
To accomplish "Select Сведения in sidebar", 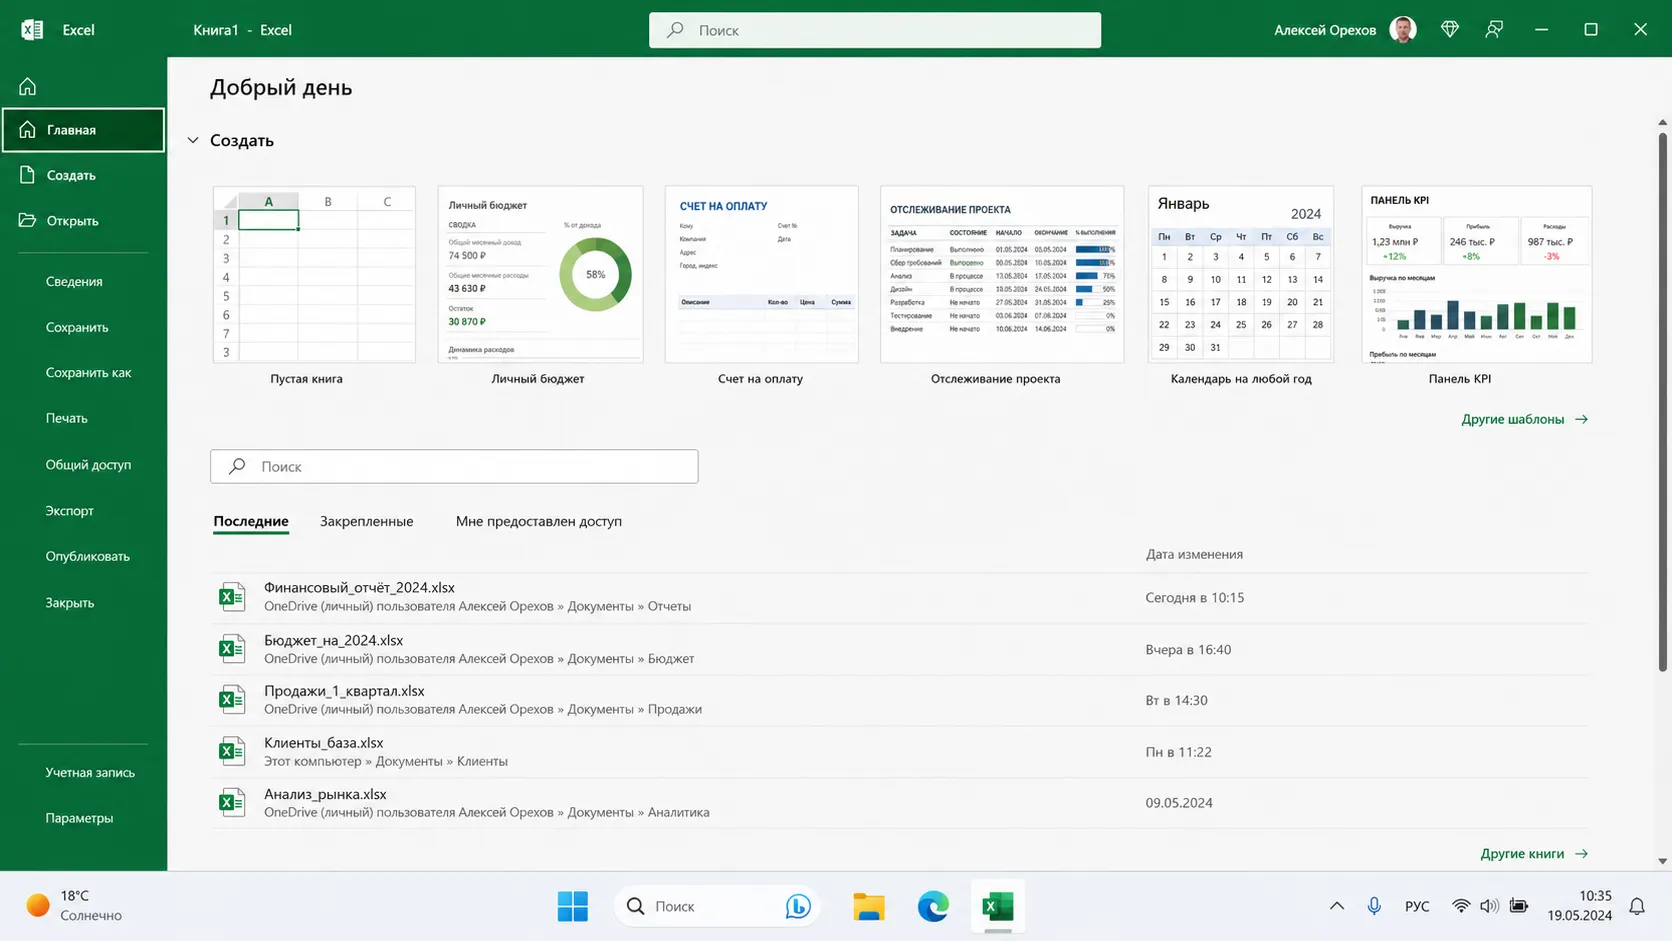I will coord(74,281).
